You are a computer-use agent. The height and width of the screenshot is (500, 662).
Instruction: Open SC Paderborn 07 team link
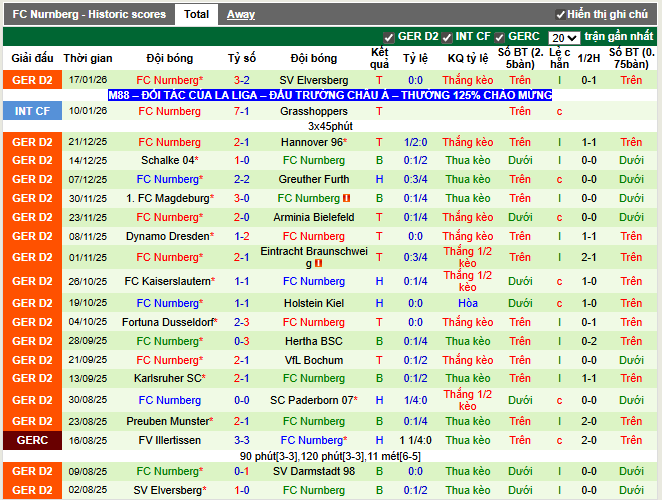[312, 400]
